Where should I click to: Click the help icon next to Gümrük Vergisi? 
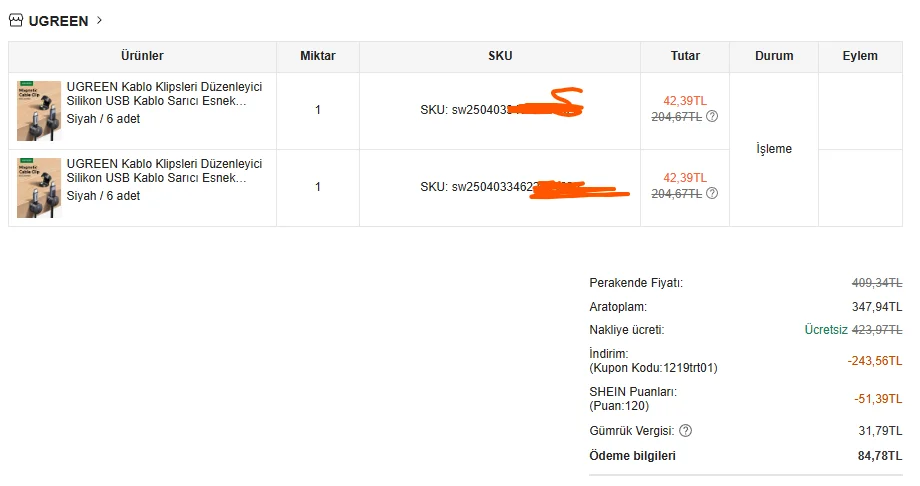point(685,431)
